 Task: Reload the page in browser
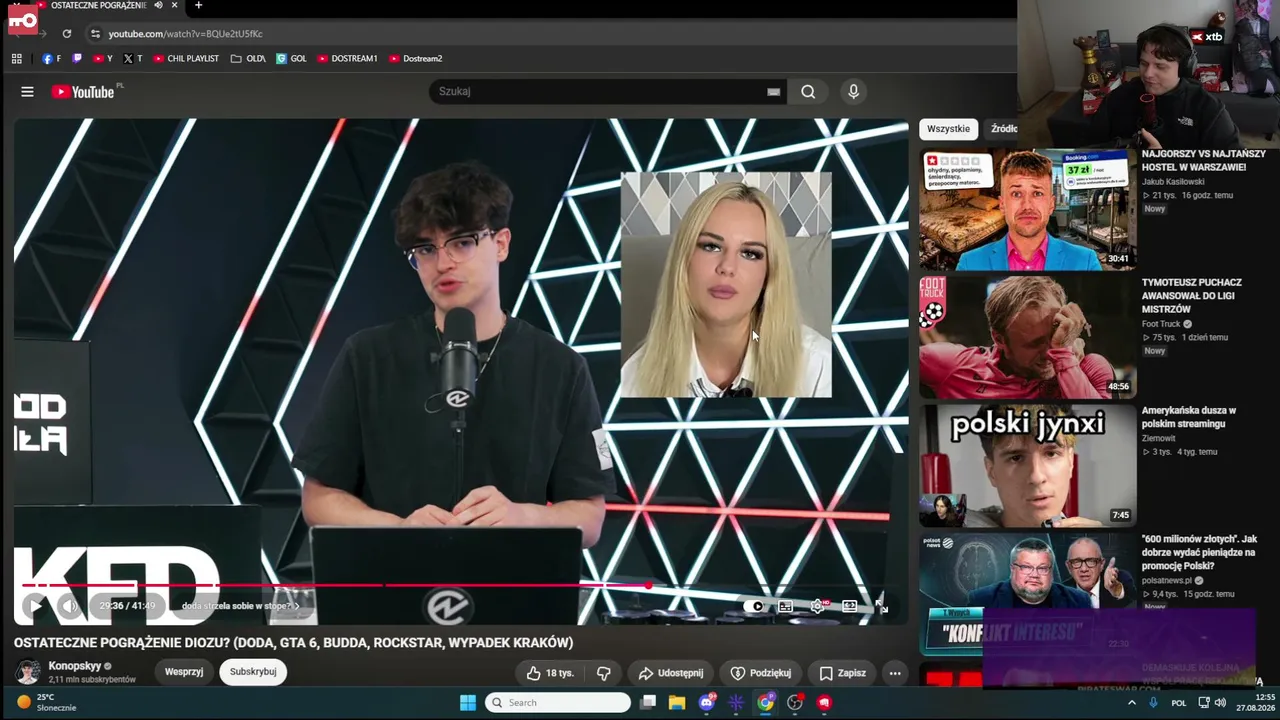[67, 33]
